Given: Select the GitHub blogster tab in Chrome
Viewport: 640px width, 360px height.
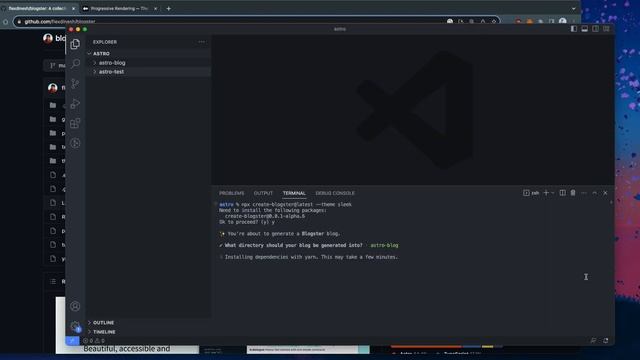Looking at the screenshot, I should (37, 8).
